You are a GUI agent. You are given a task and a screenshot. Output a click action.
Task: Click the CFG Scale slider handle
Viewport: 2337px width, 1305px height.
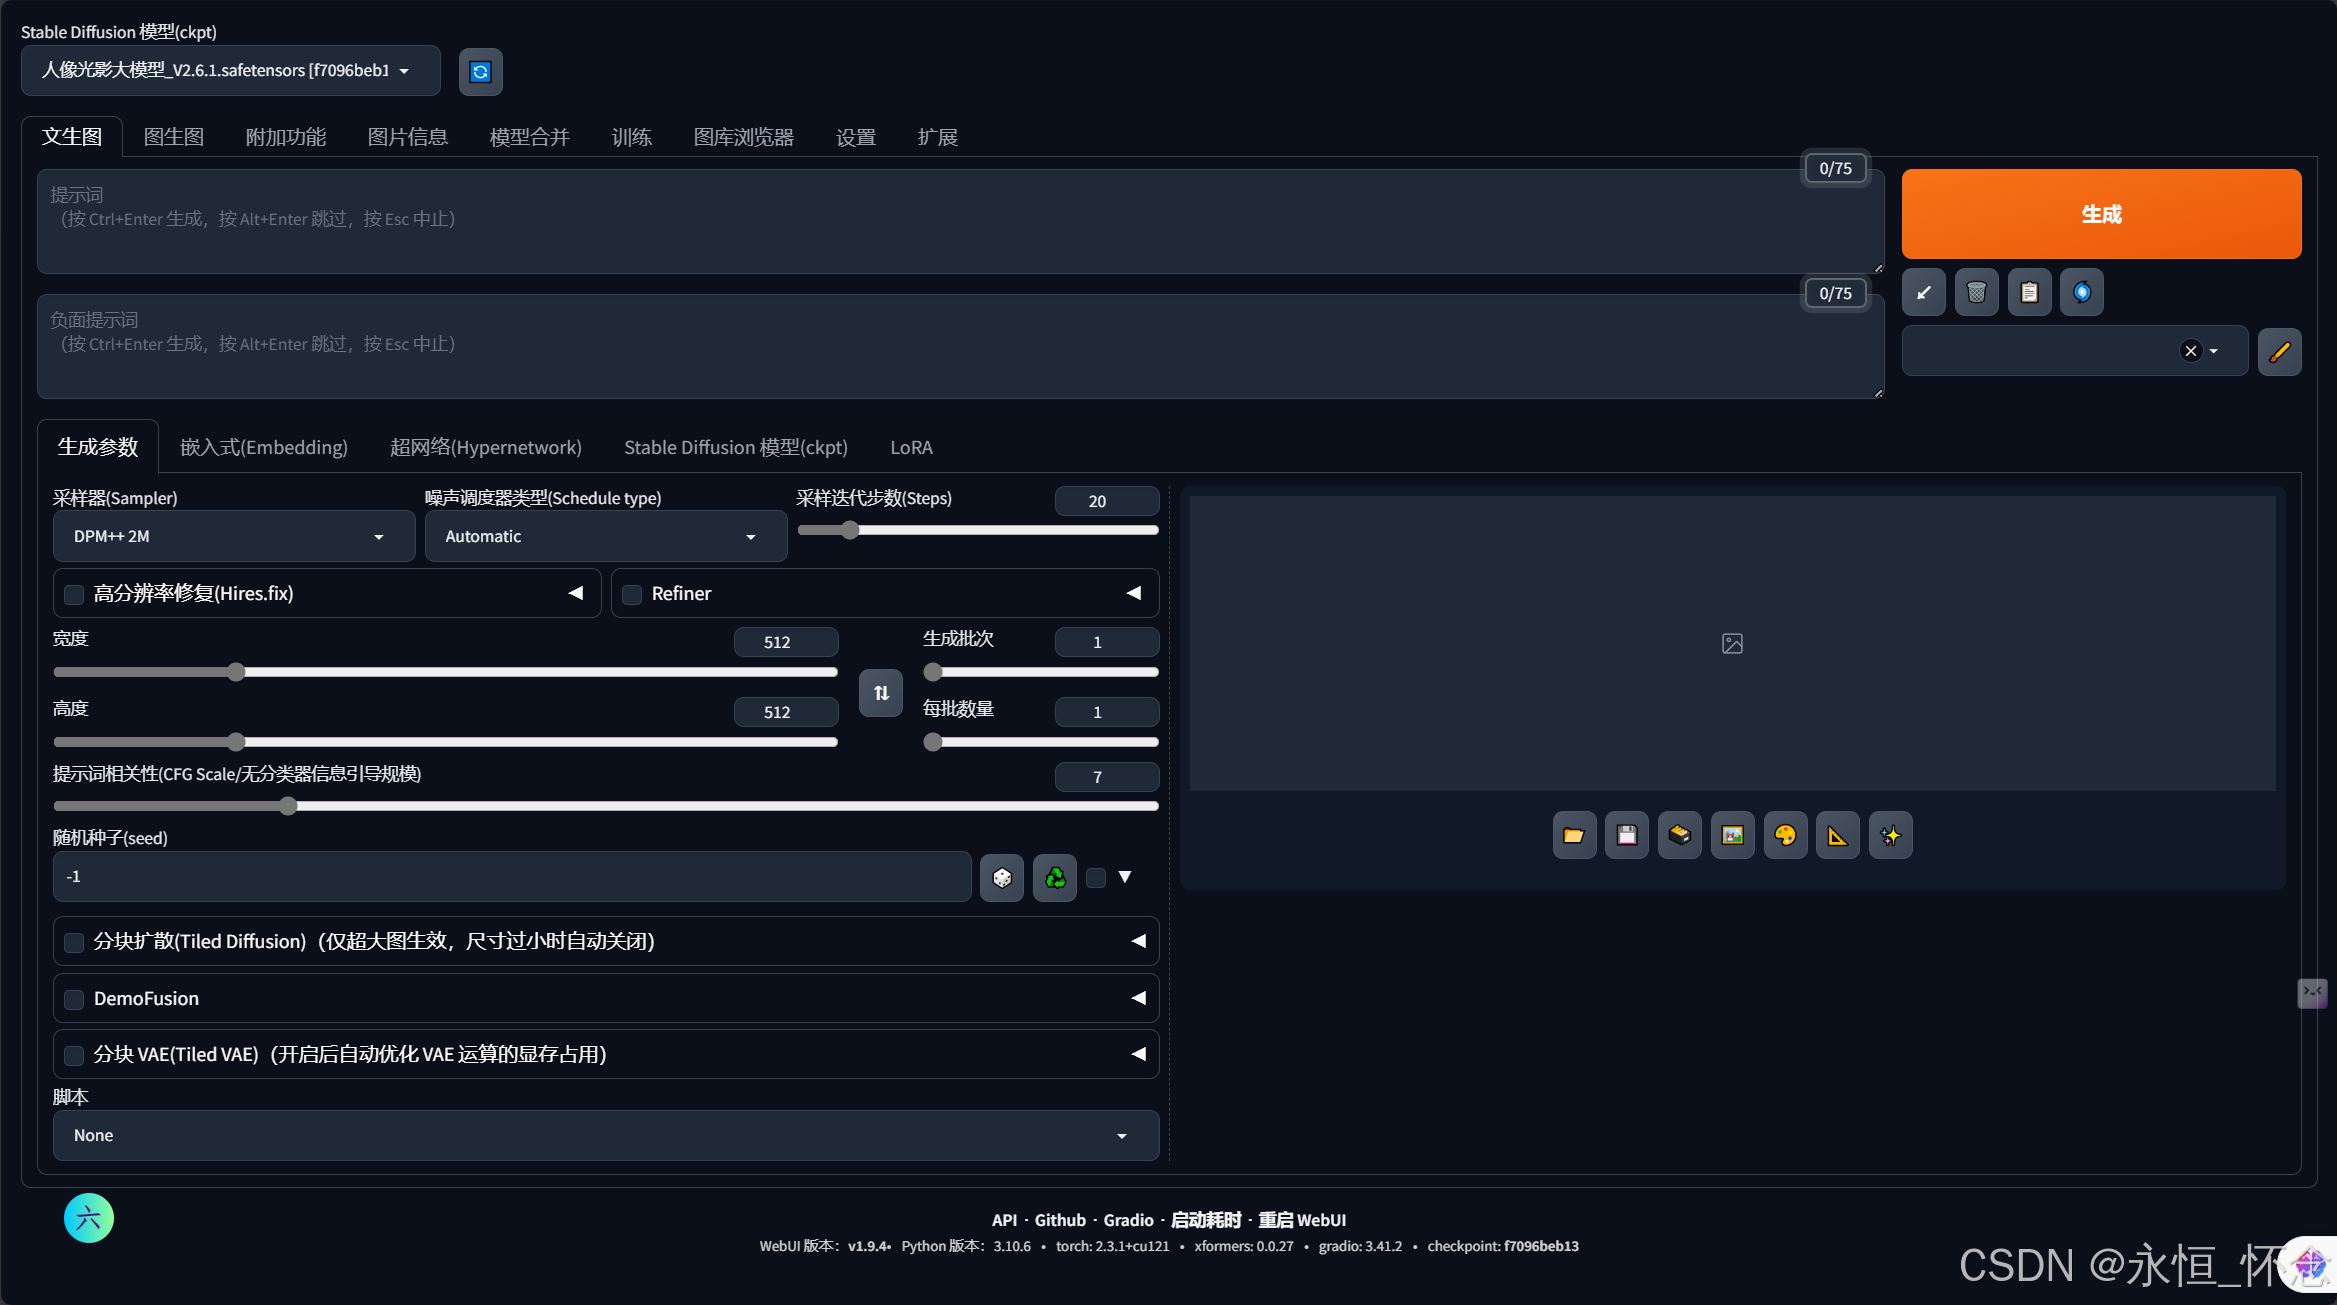click(x=288, y=806)
